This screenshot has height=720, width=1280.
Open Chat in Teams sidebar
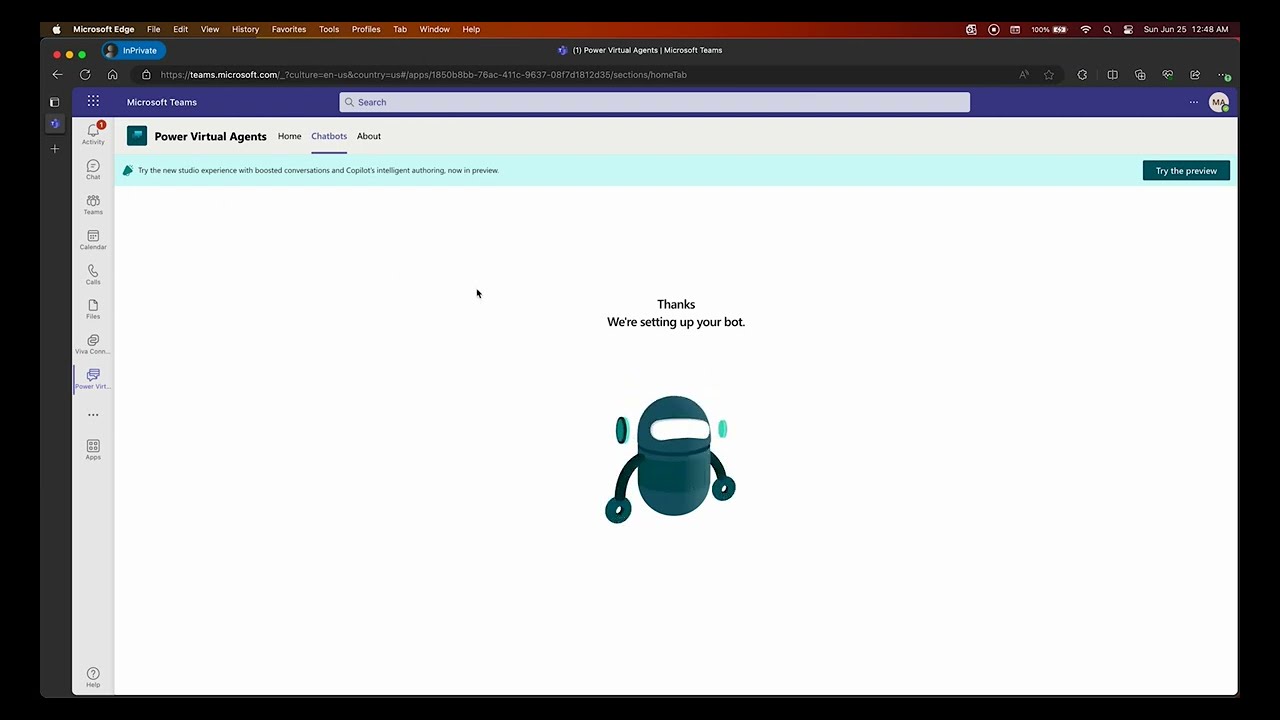click(x=93, y=169)
